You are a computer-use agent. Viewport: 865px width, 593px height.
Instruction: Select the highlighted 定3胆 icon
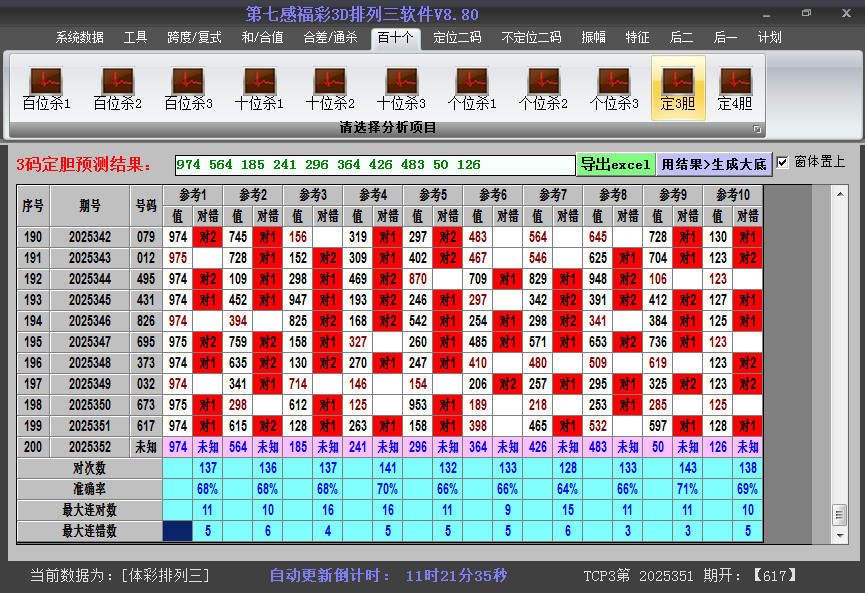(678, 88)
